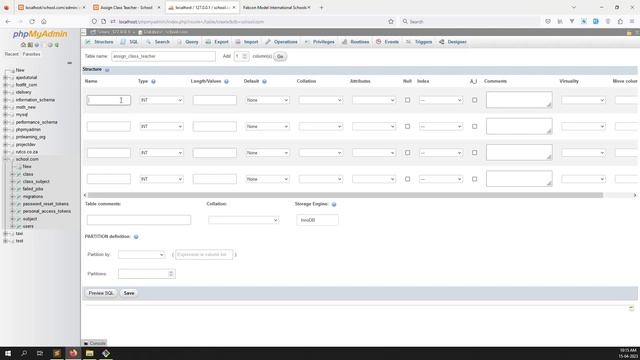Click the phpMyAdmin home icon
The height and width of the screenshot is (360, 640).
(x=23, y=45)
